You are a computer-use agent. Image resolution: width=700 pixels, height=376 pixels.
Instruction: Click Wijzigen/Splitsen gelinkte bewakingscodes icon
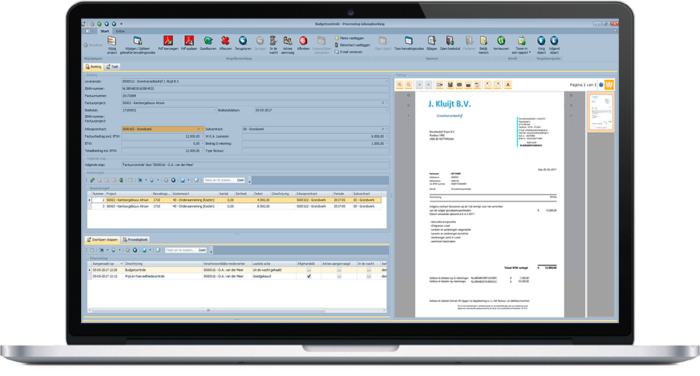138,42
